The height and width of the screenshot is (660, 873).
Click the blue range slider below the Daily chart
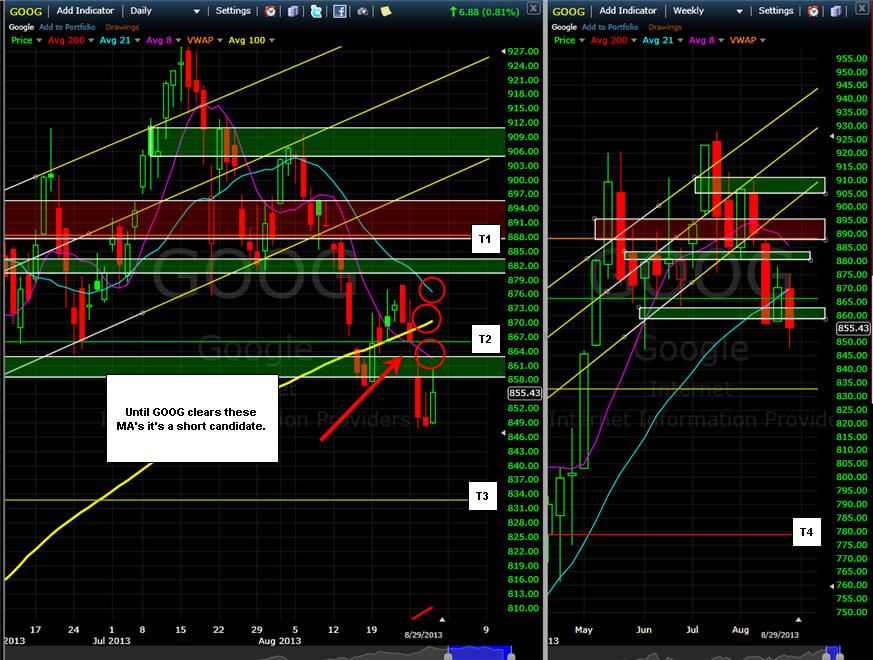[479, 653]
